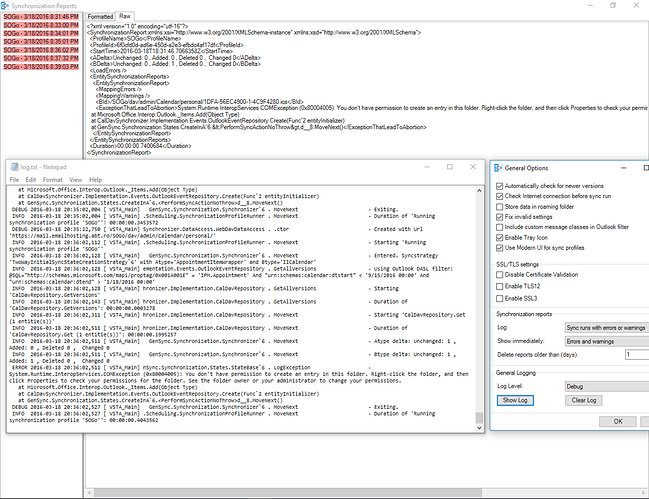This screenshot has height=499, width=649.
Task: Open Notepad Format menu
Action: click(53, 180)
